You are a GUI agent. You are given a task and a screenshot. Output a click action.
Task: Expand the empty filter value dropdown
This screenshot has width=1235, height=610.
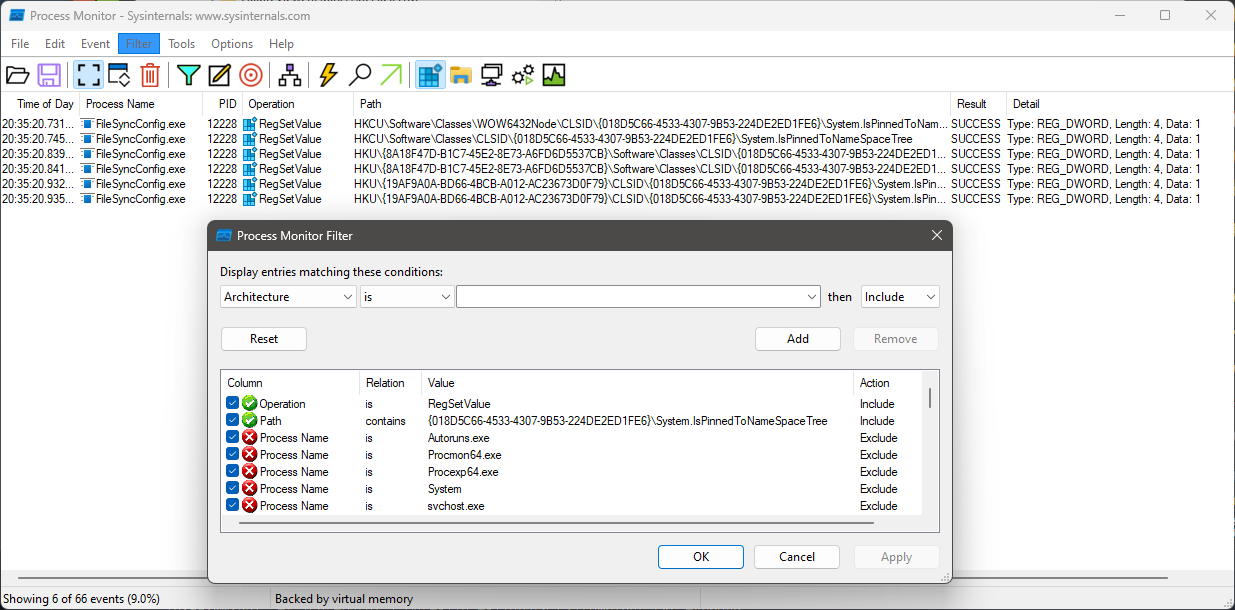coord(813,297)
